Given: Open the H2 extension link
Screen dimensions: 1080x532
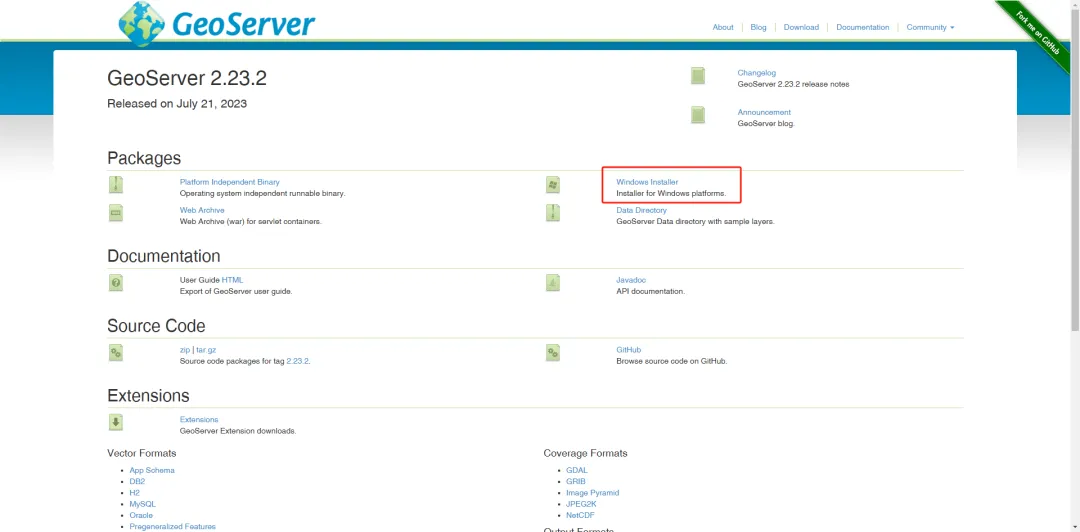Looking at the screenshot, I should 134,493.
